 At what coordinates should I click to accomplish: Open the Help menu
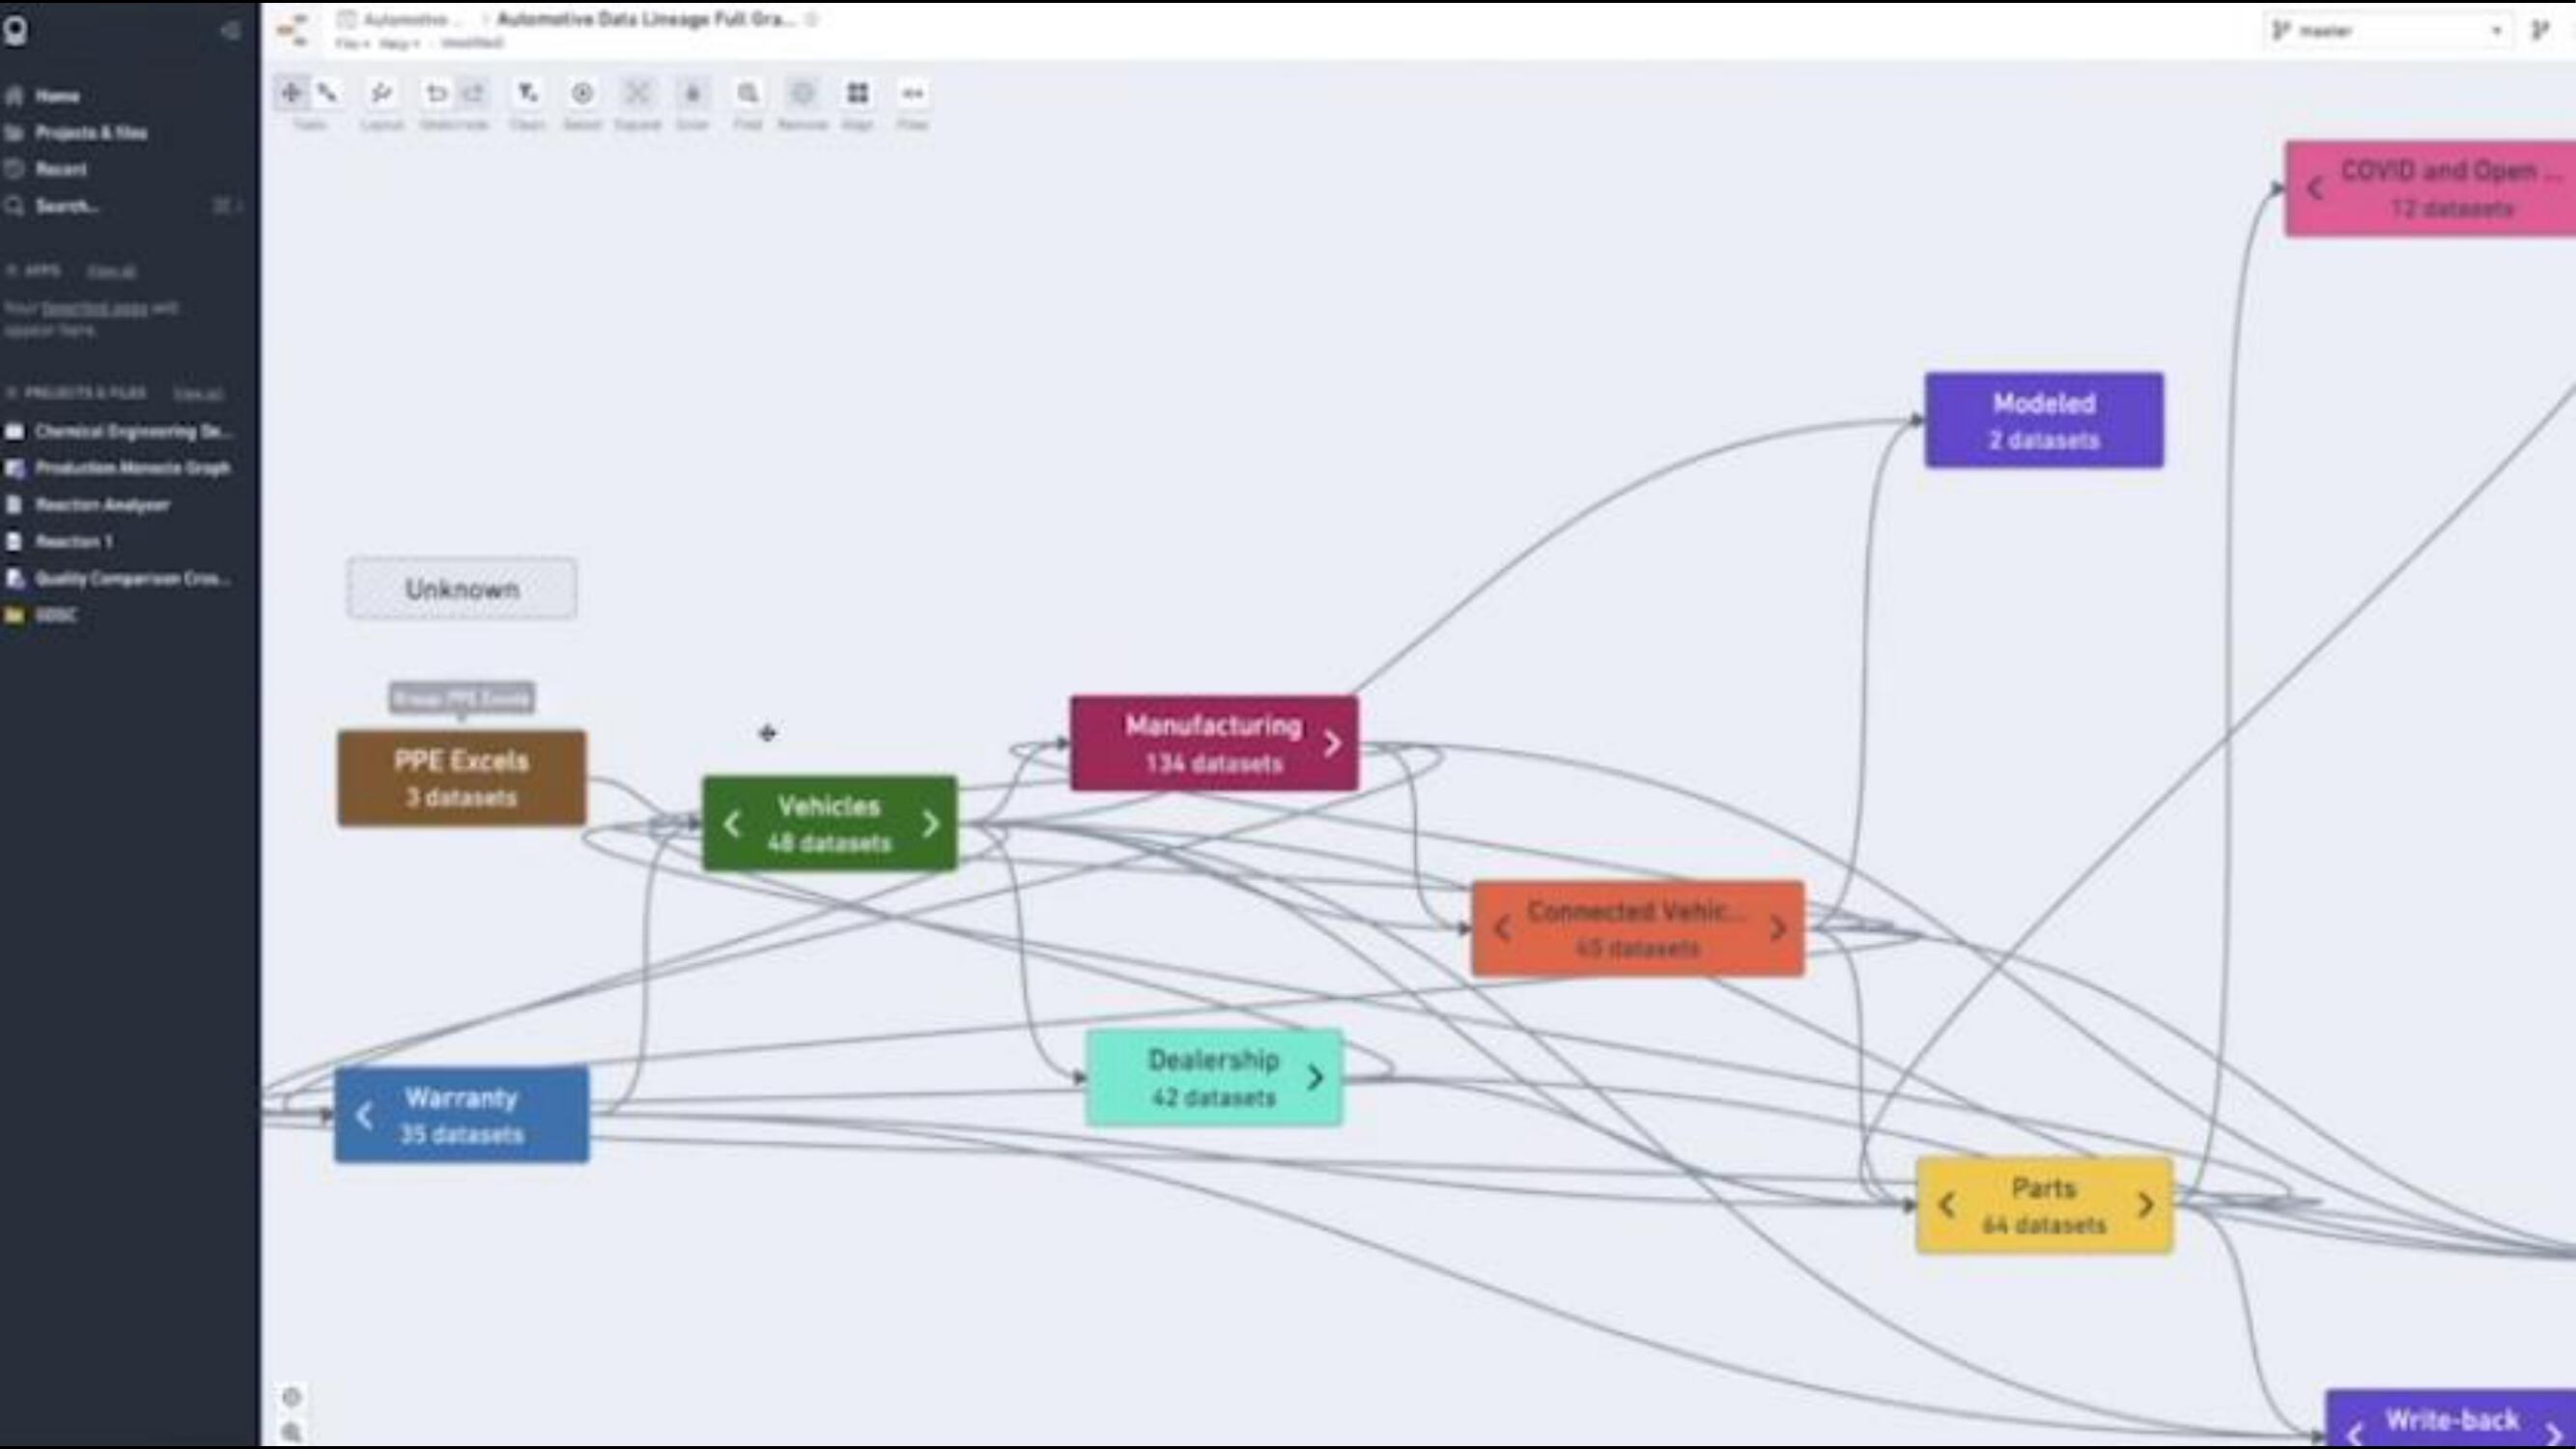(x=399, y=43)
